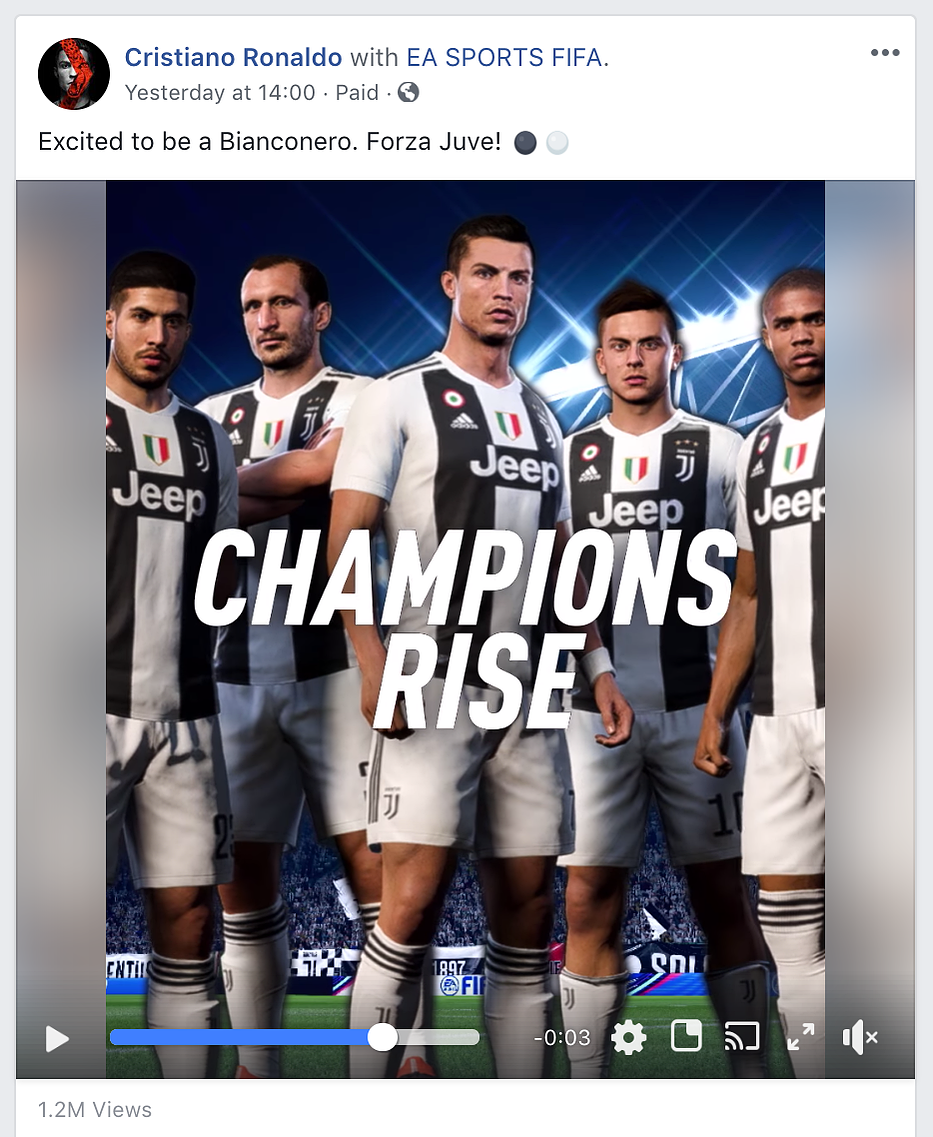Toggle picture-in-picture mode icon
This screenshot has width=933, height=1137.
[x=686, y=1037]
